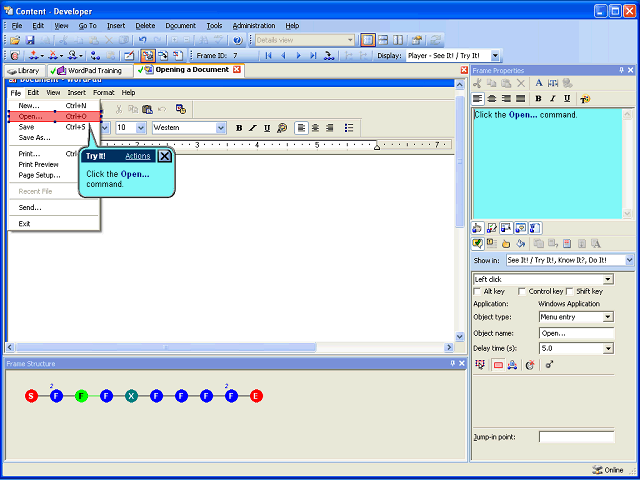Enable the Control key checkbox
This screenshot has width=640, height=480.
pyautogui.click(x=522, y=291)
